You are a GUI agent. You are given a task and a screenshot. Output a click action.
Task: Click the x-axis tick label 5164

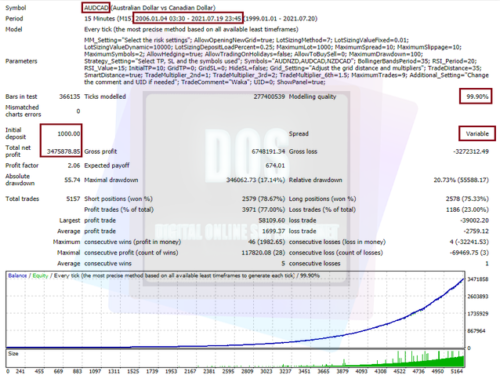[457, 371]
